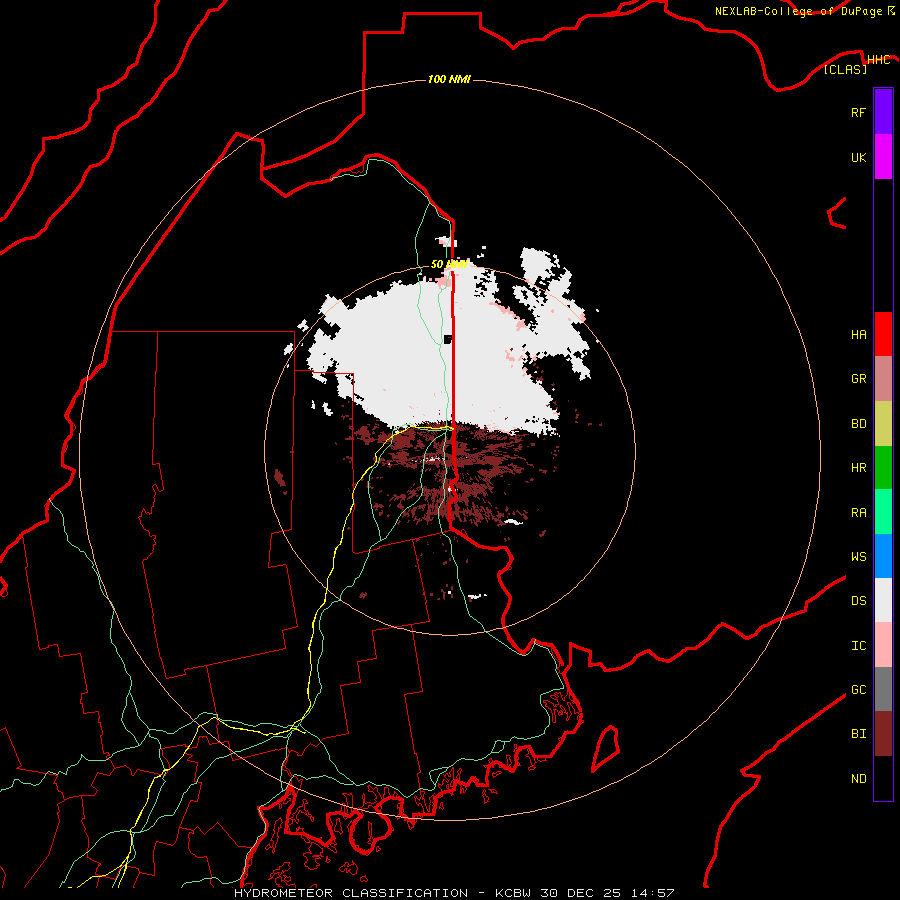Image resolution: width=900 pixels, height=900 pixels.
Task: Click the KCBW station identifier
Action: tap(513, 893)
